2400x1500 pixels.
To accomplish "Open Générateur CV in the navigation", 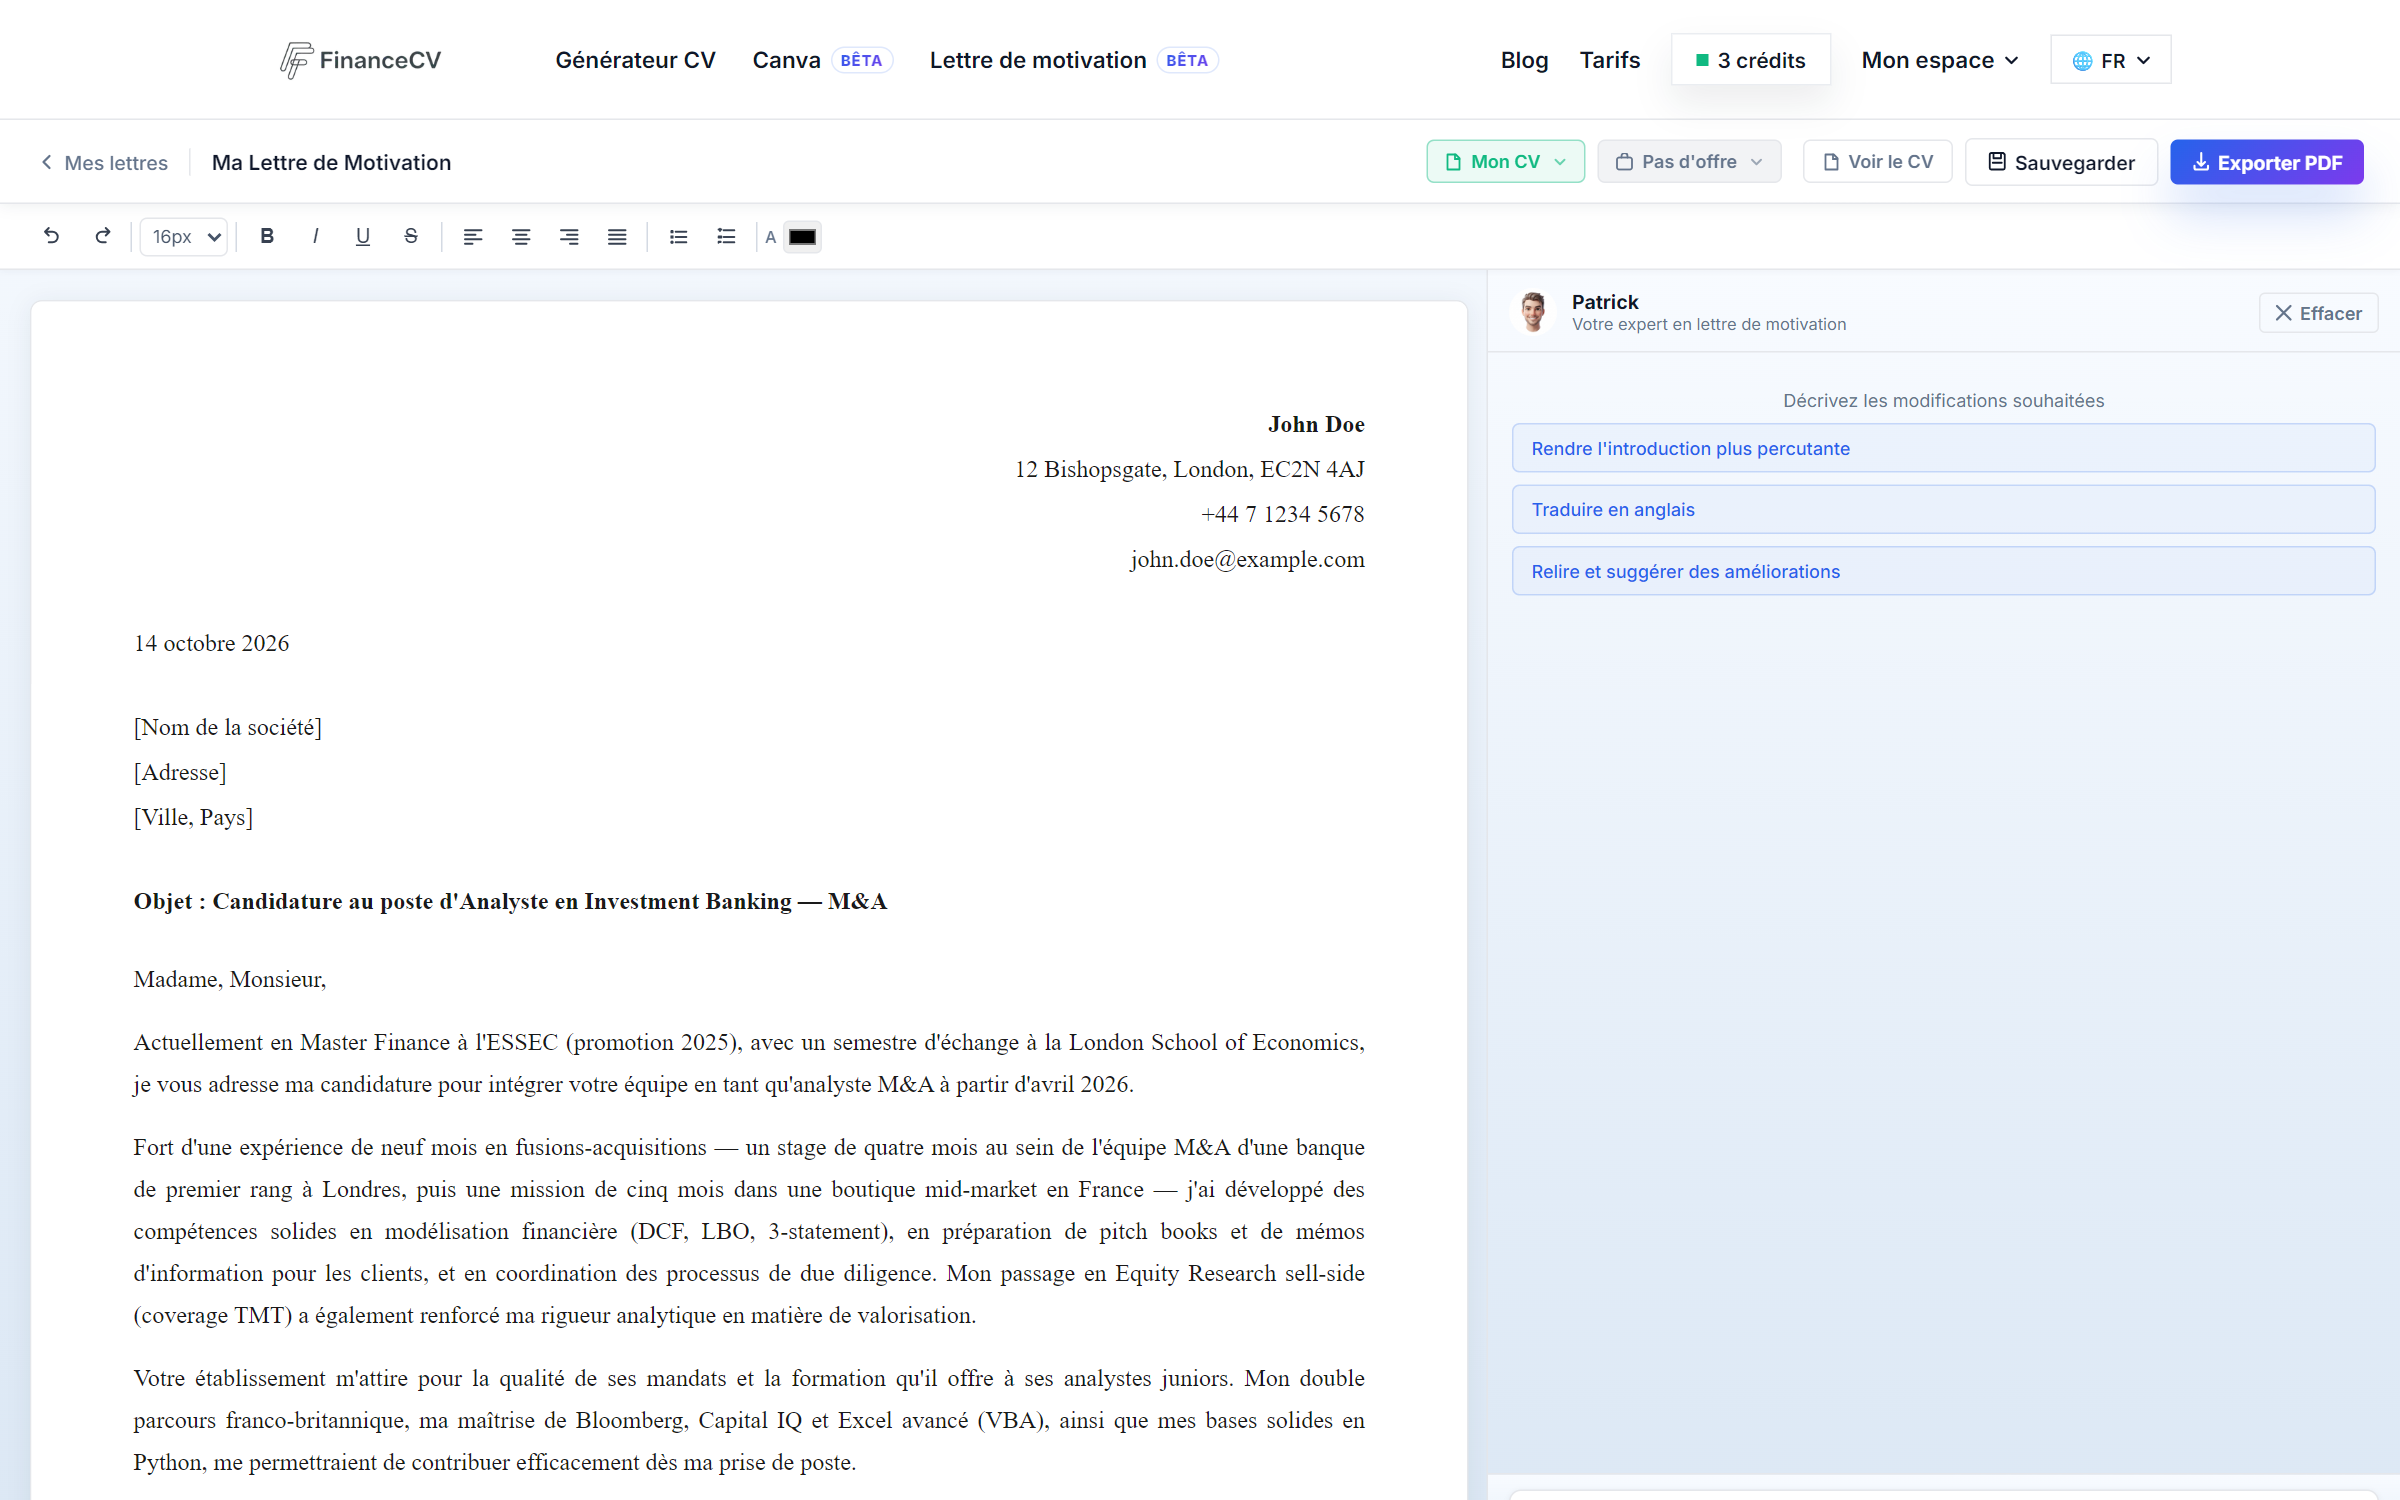I will 635,60.
